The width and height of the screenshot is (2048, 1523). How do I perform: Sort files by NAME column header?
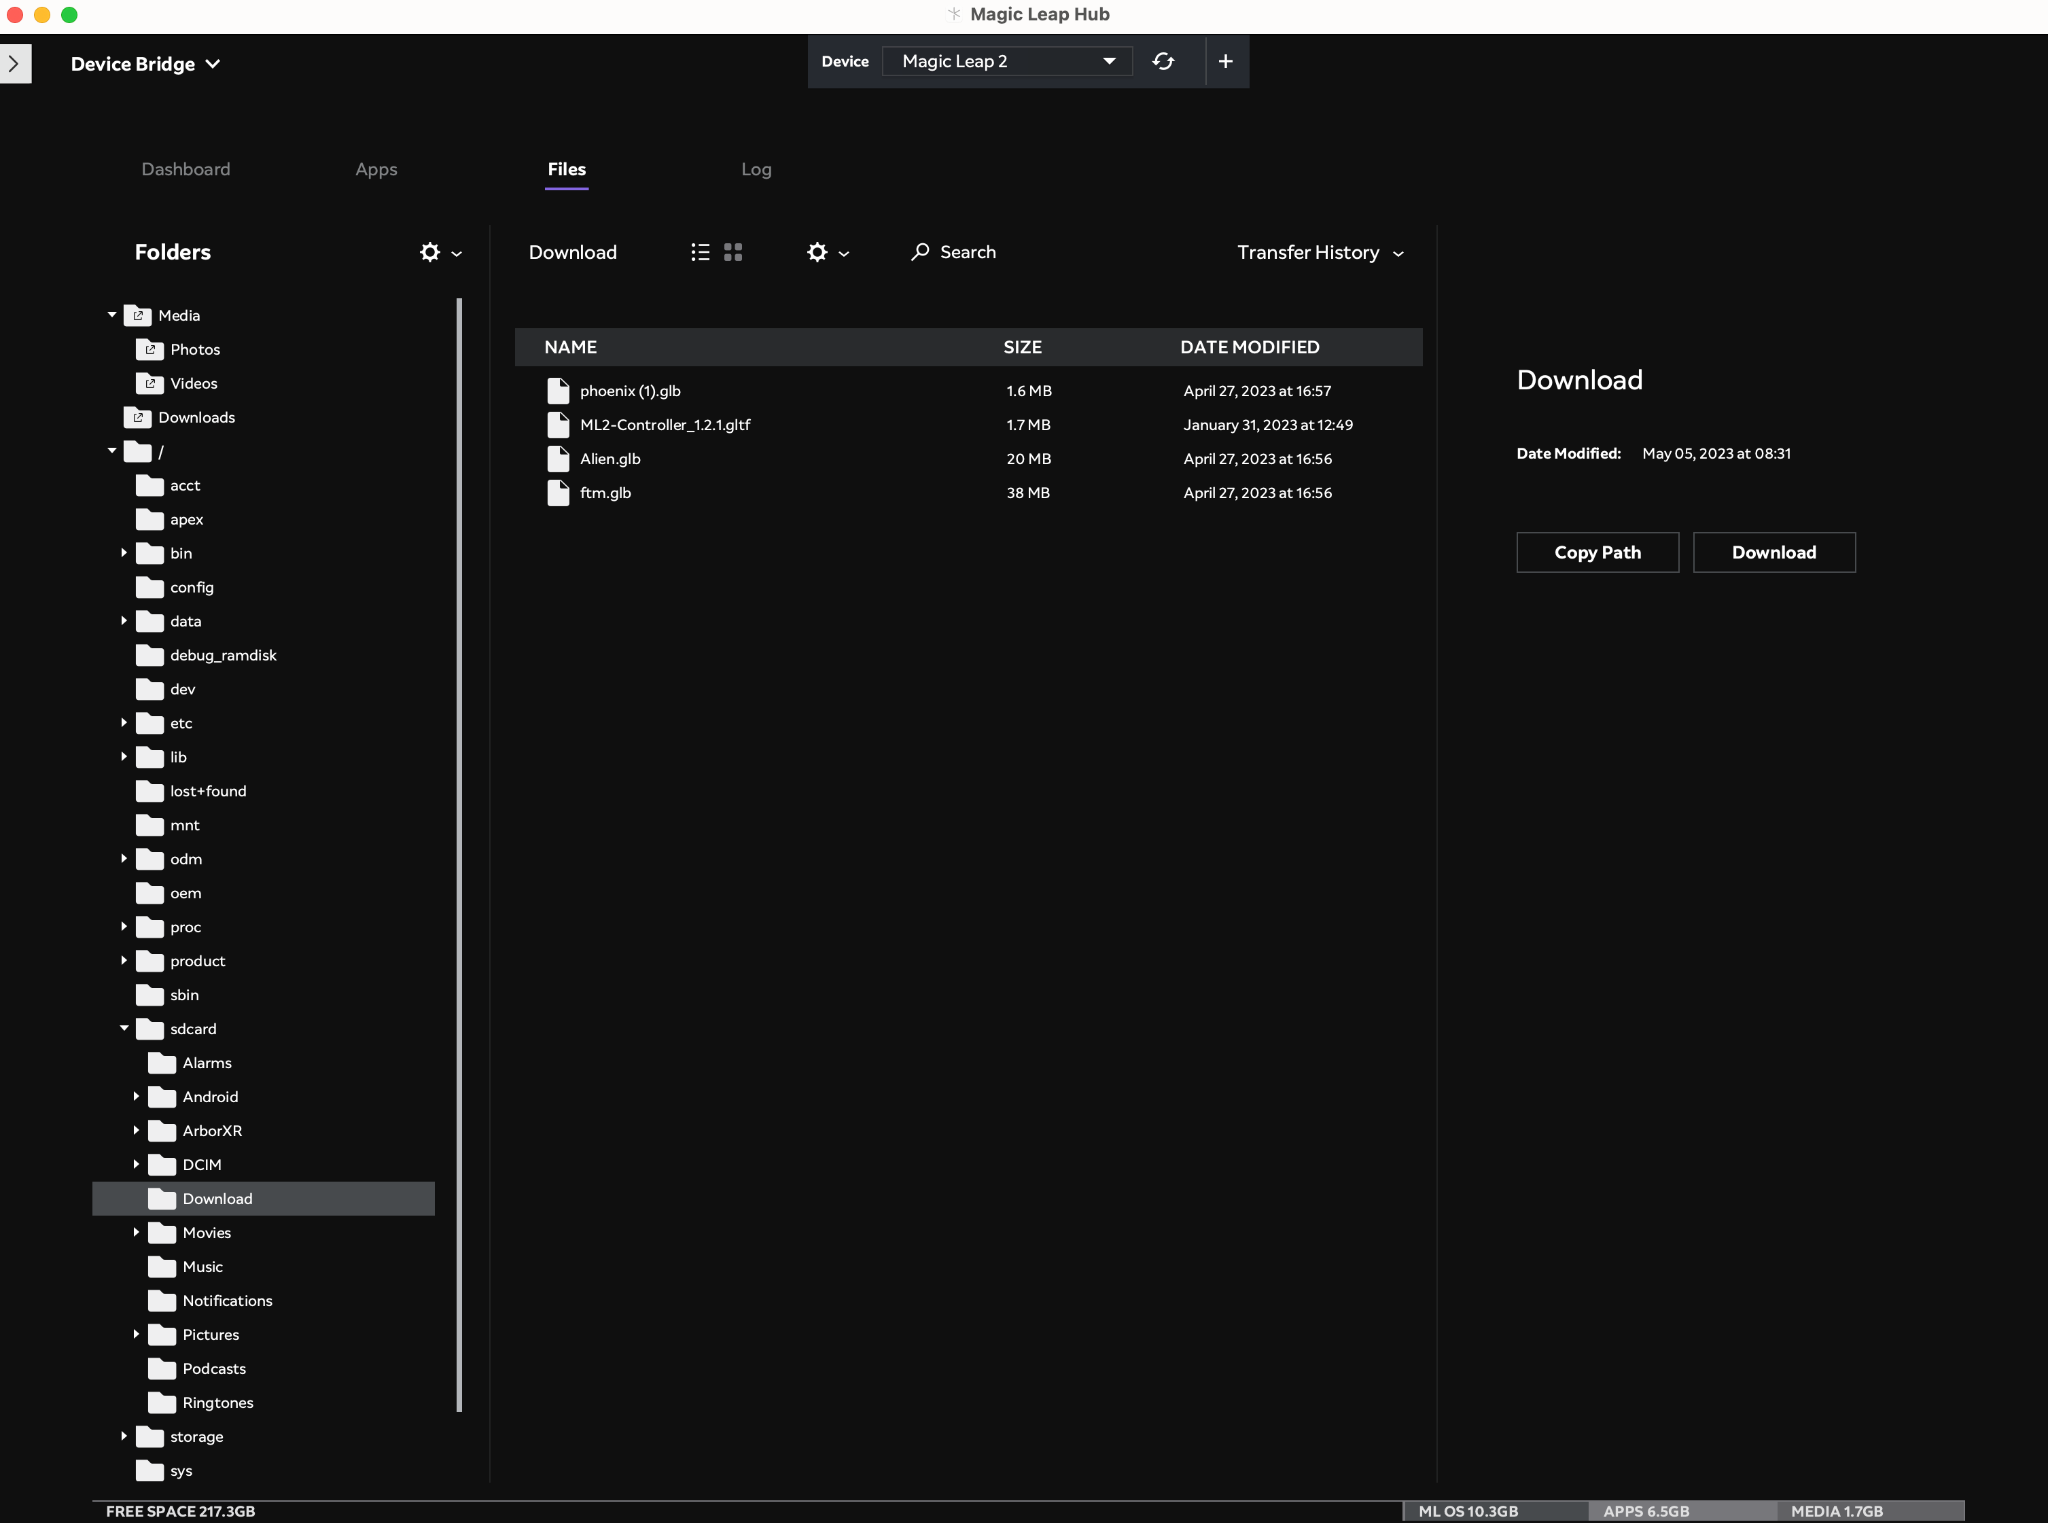click(571, 347)
